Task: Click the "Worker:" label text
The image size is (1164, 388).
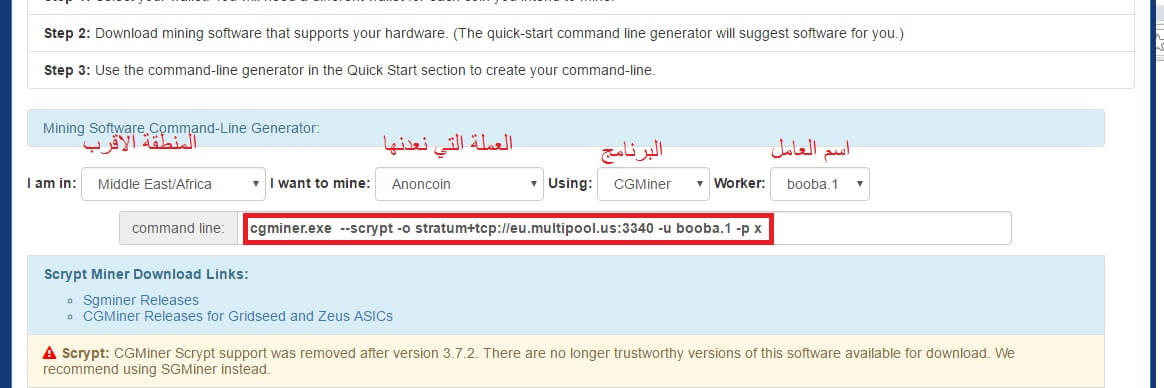Action: click(739, 183)
